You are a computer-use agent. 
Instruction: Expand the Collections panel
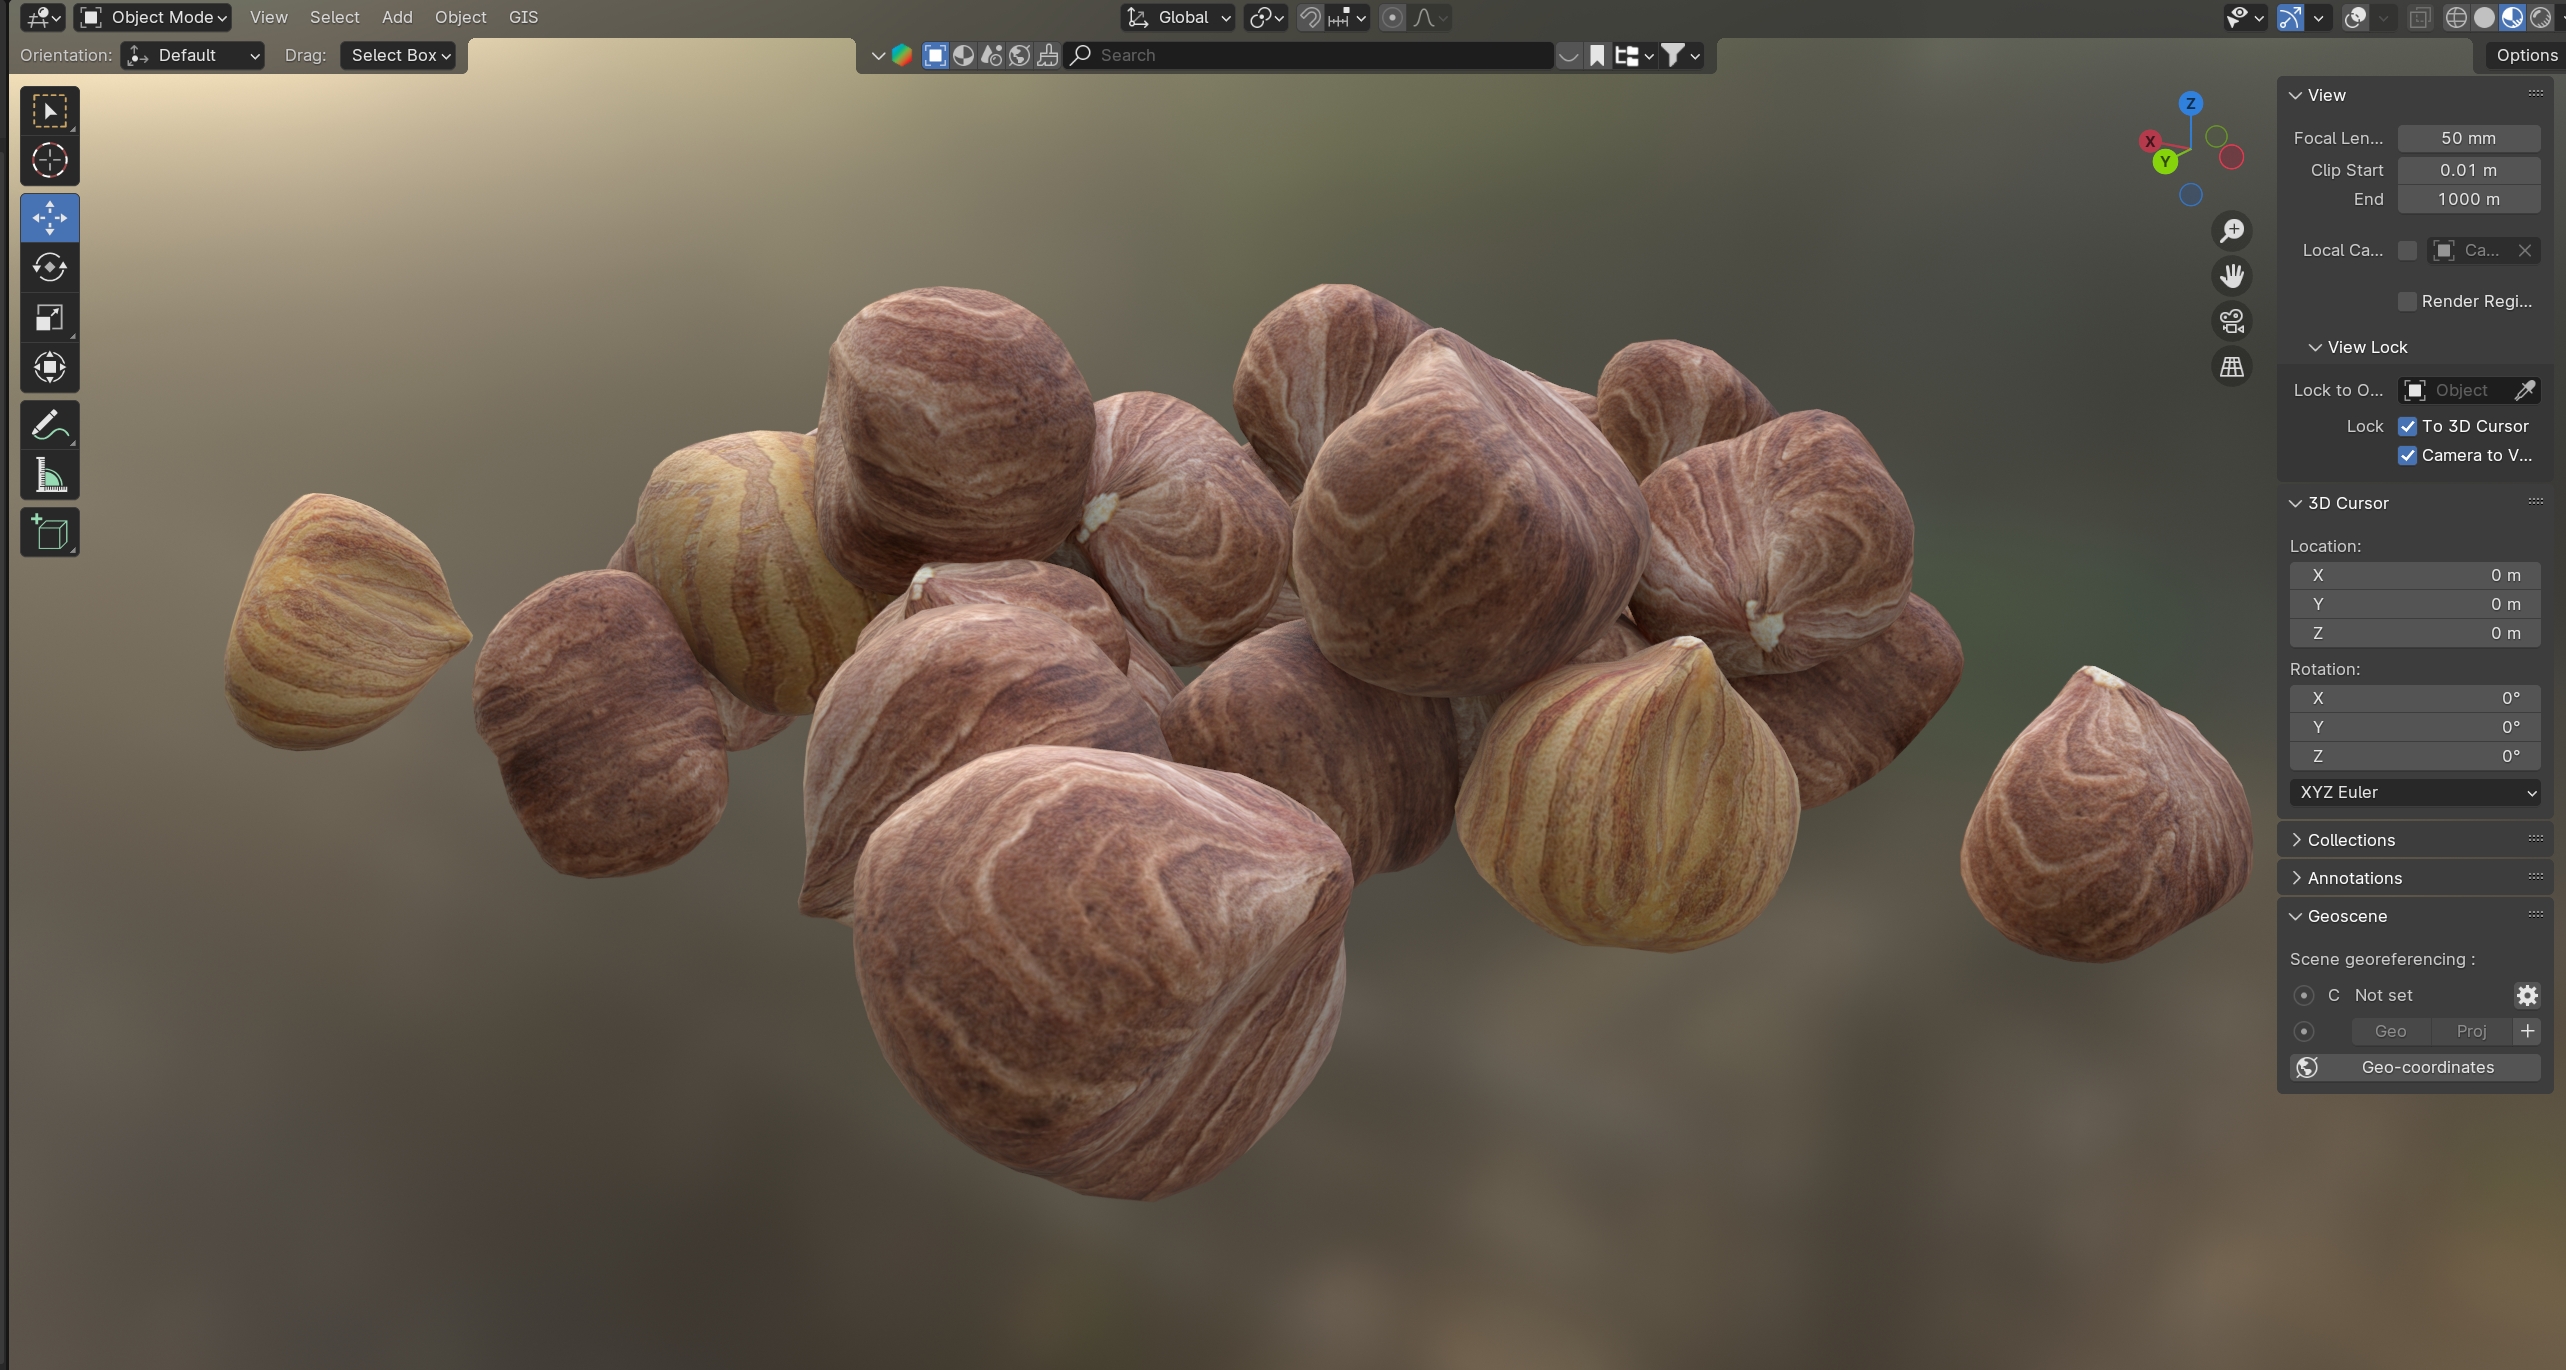tap(2350, 840)
